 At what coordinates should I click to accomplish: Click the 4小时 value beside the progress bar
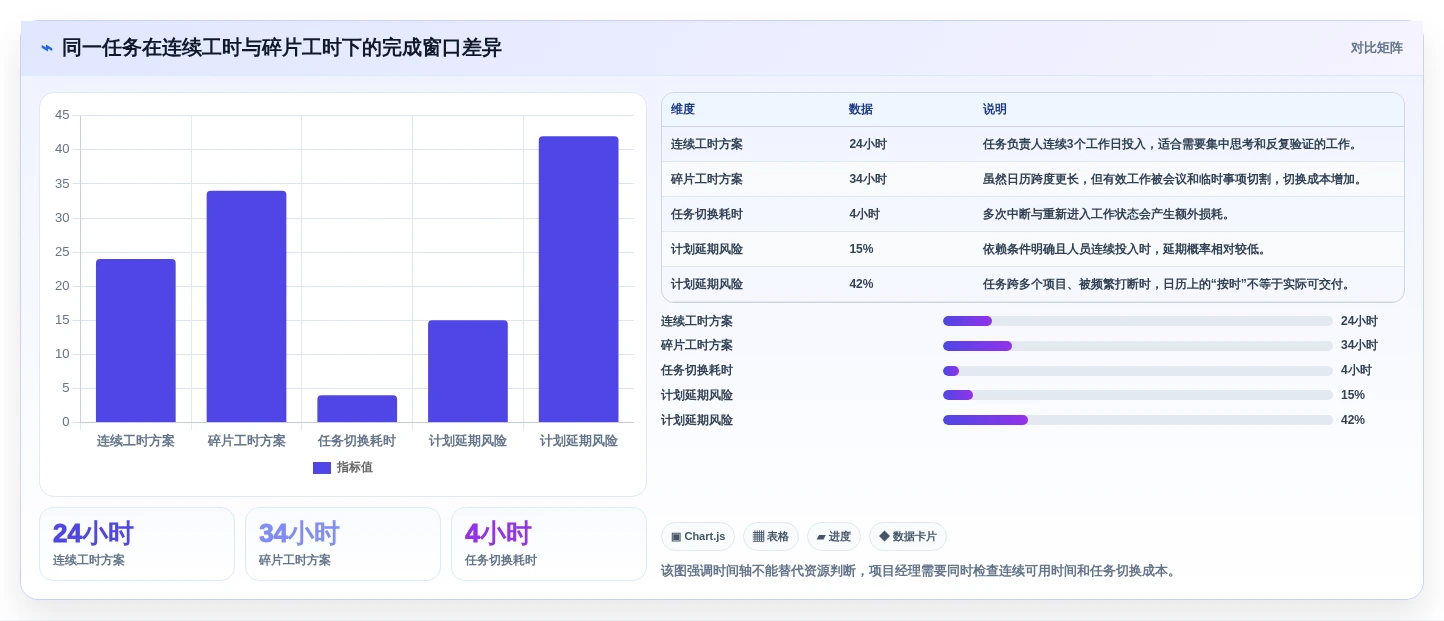(1356, 370)
